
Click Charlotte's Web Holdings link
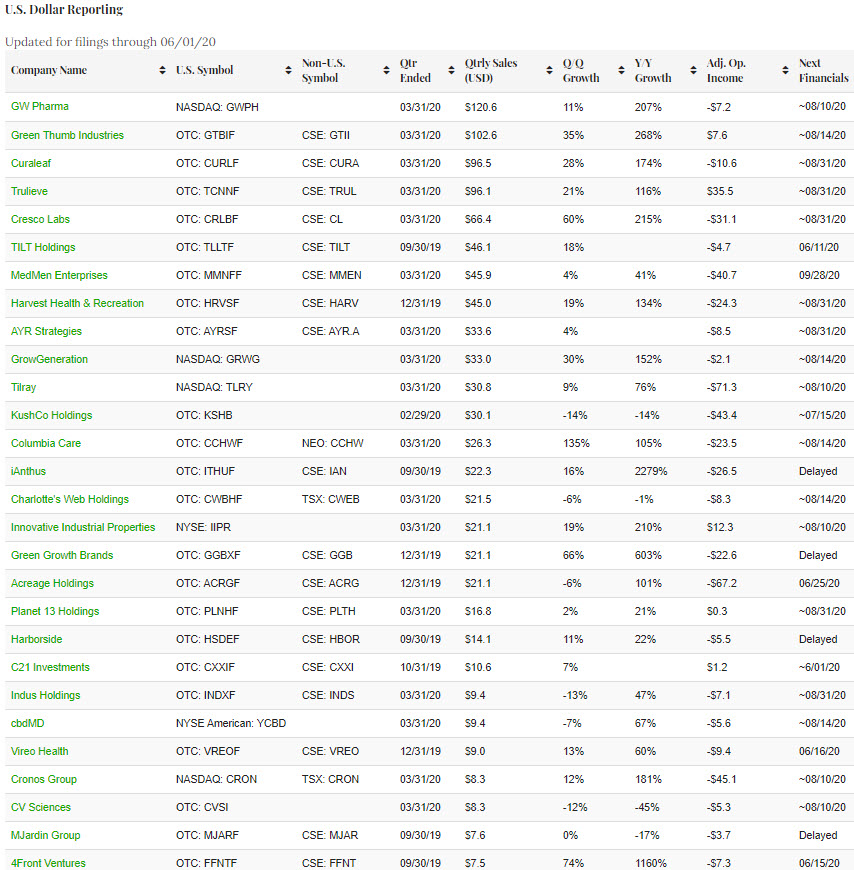(70, 499)
